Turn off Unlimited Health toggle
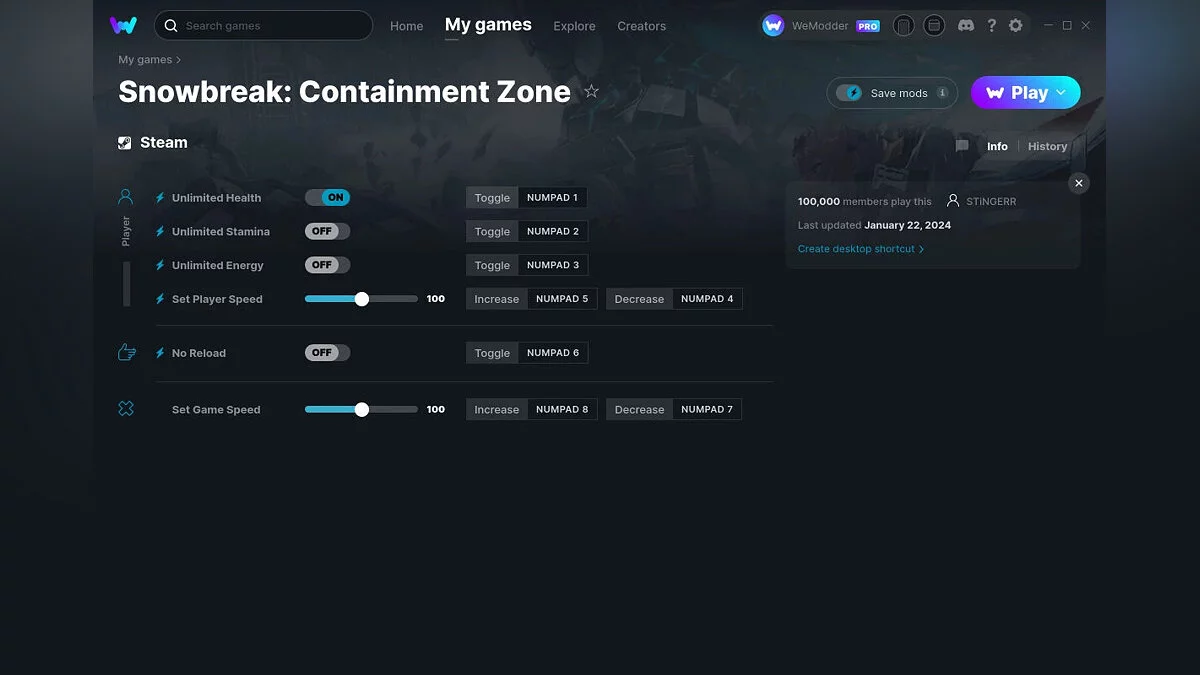Viewport: 1200px width, 675px height. pyautogui.click(x=328, y=197)
